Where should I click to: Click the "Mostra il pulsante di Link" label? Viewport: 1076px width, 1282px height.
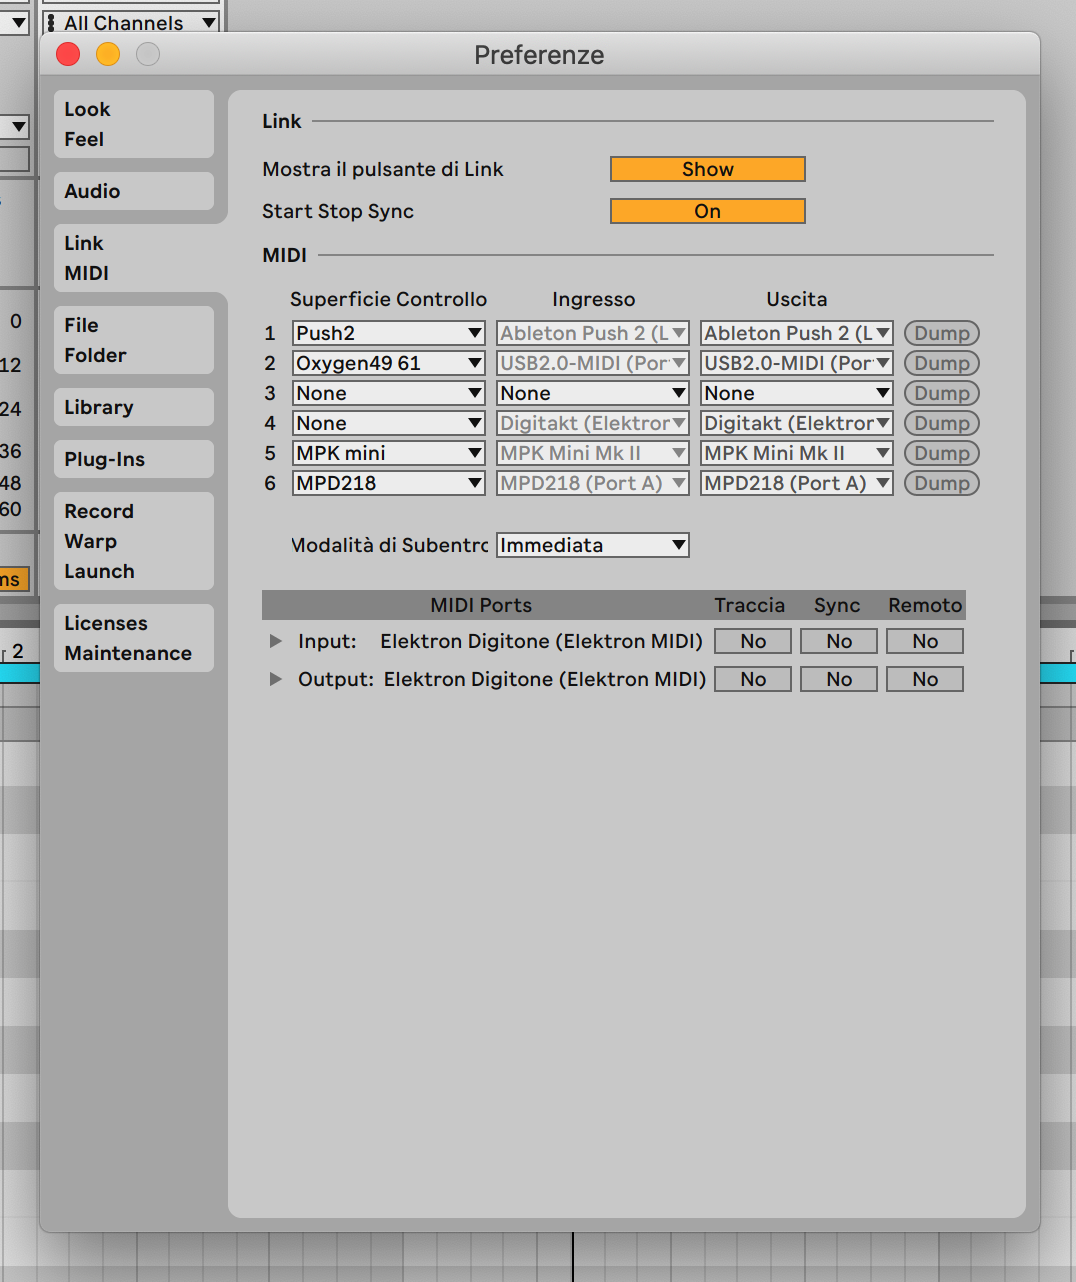[x=383, y=169]
